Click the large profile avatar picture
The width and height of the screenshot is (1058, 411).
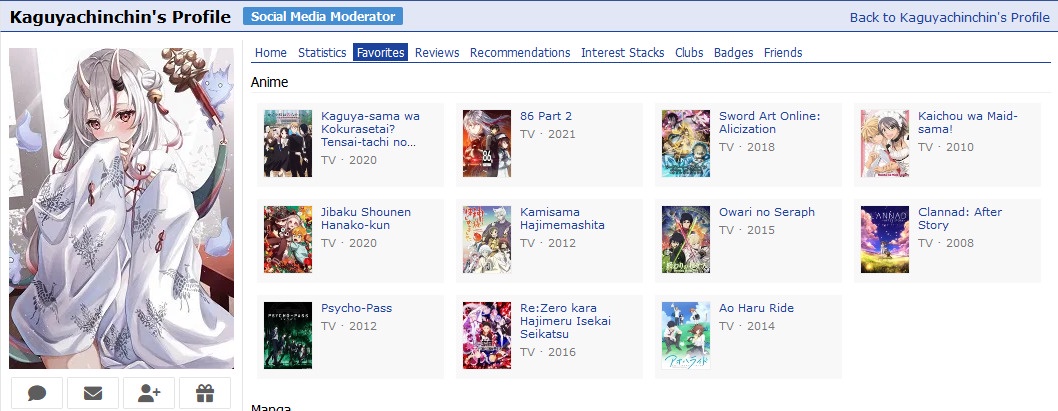(x=121, y=209)
